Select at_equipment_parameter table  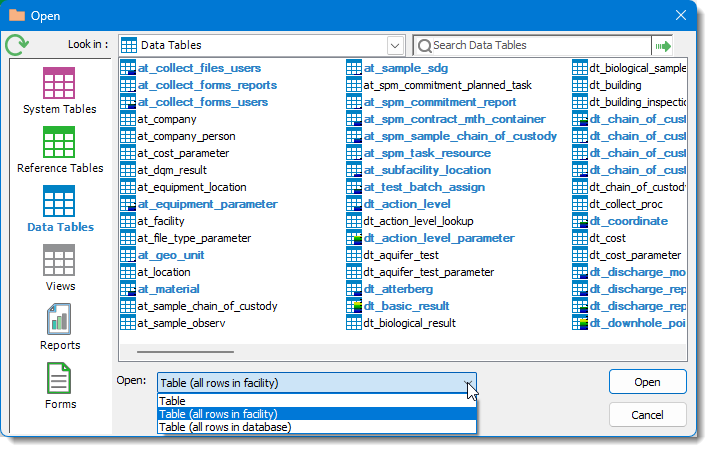click(208, 204)
